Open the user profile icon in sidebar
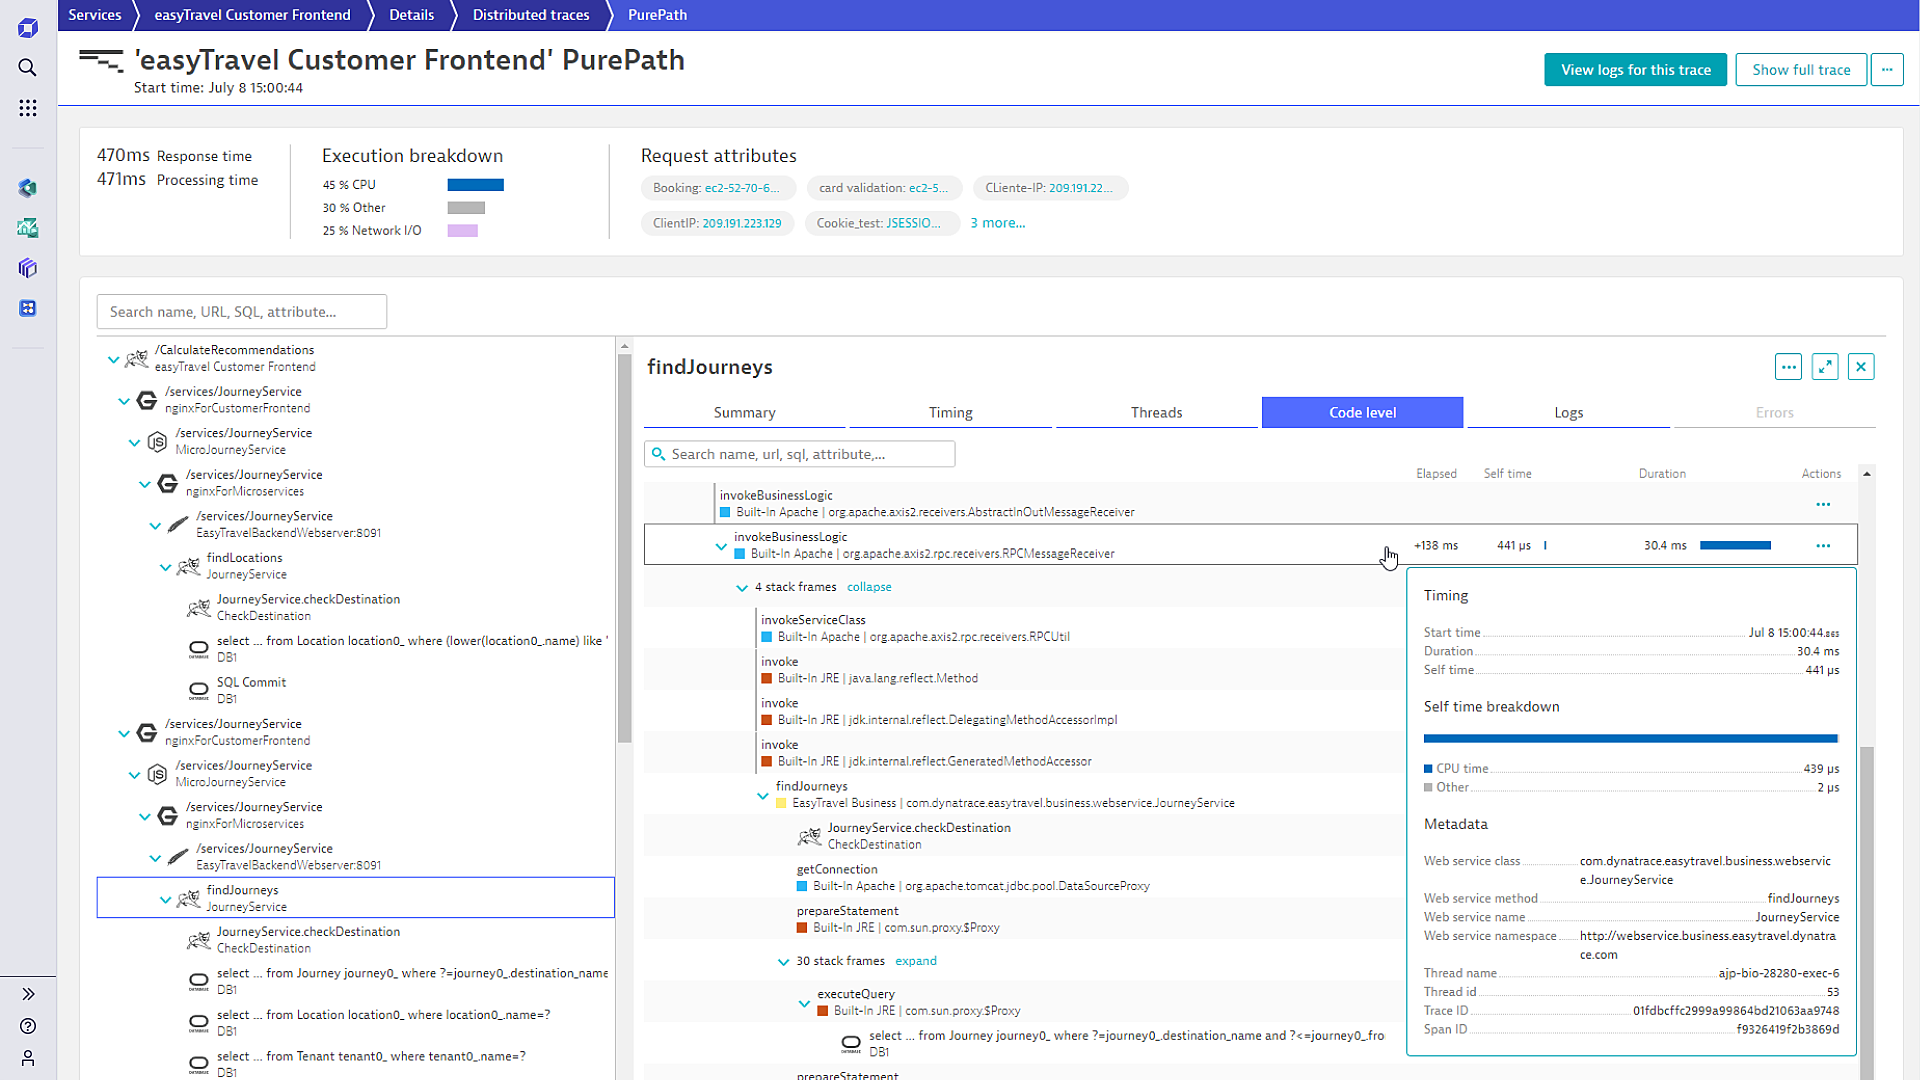Viewport: 1920px width, 1080px height. (28, 1058)
